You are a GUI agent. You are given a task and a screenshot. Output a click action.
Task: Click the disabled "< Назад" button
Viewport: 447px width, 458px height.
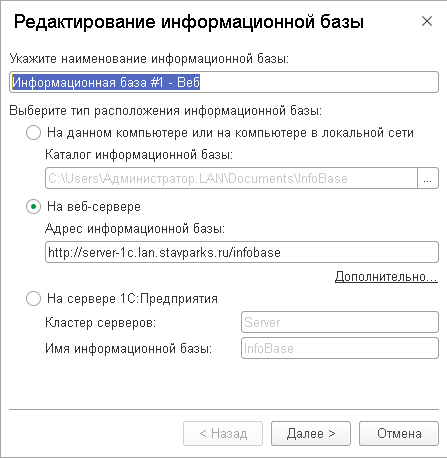(x=223, y=433)
